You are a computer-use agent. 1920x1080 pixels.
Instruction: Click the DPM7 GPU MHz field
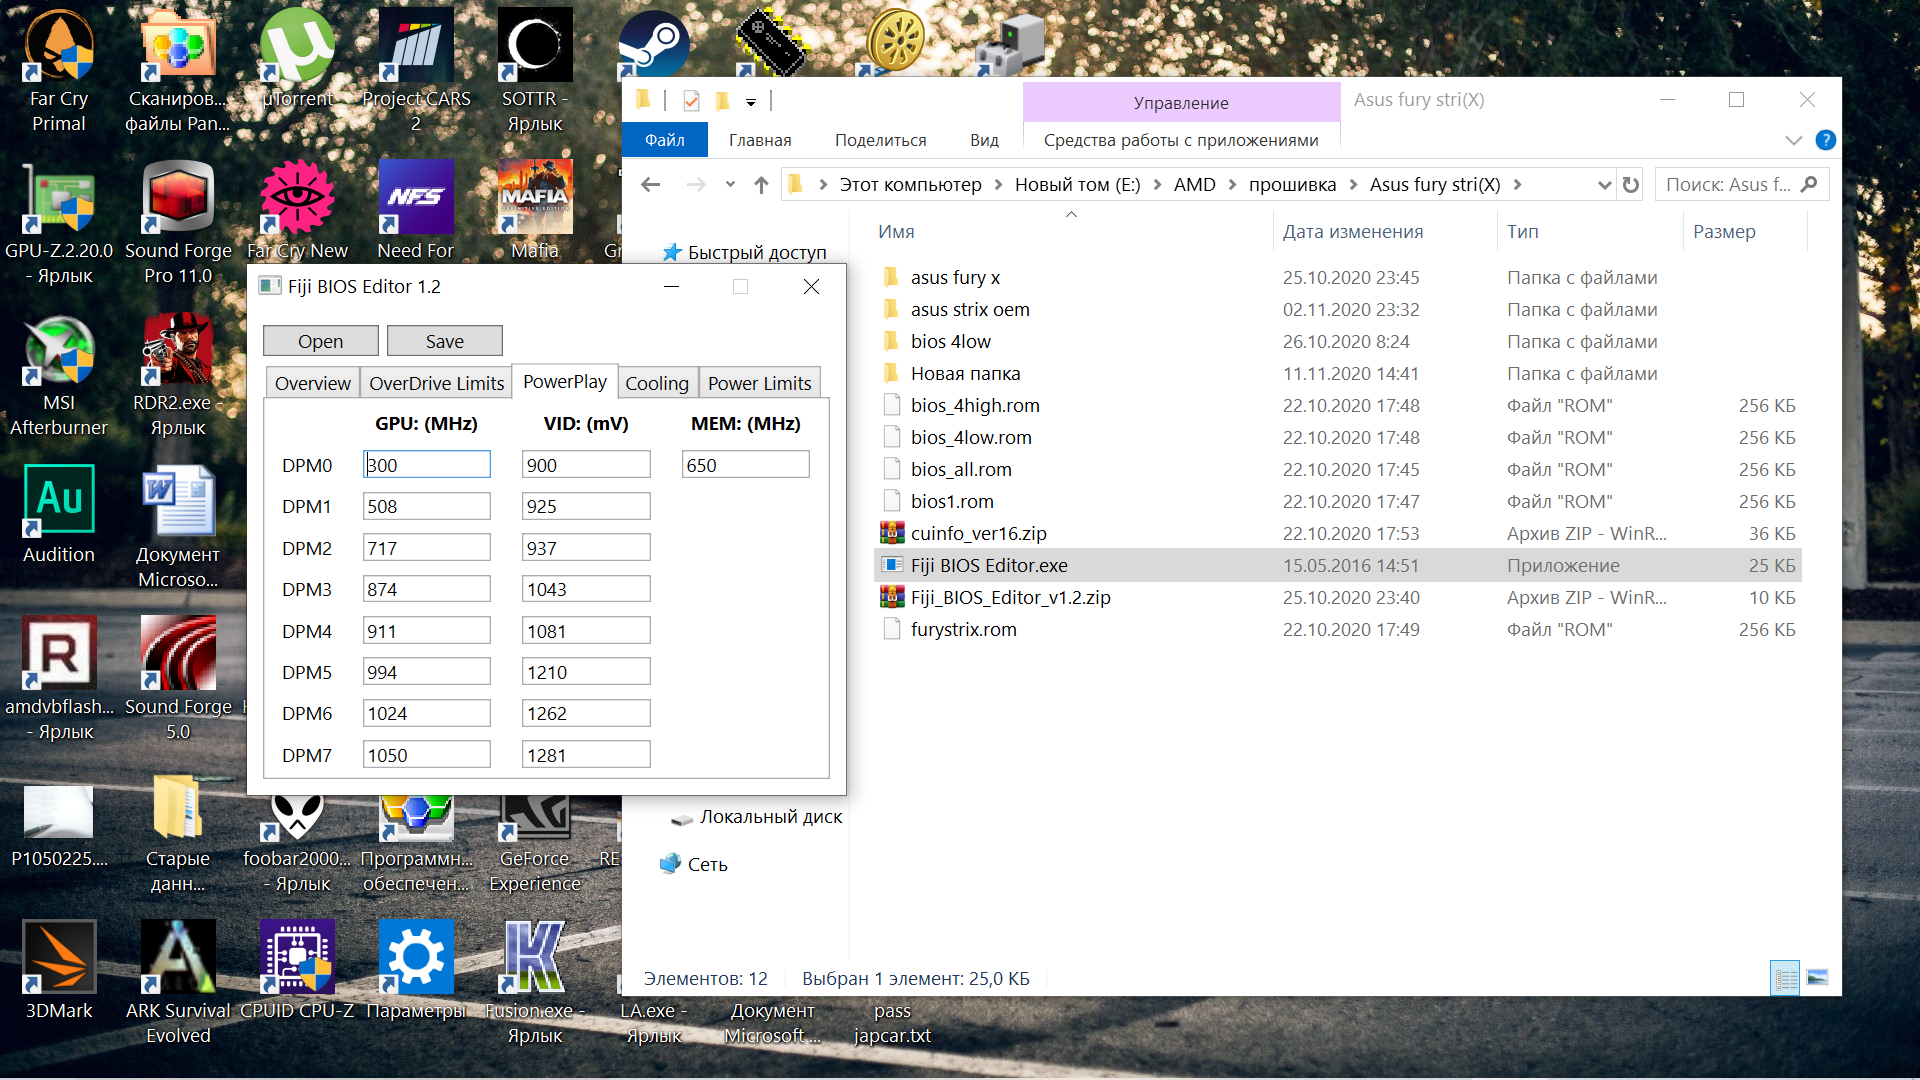click(426, 755)
